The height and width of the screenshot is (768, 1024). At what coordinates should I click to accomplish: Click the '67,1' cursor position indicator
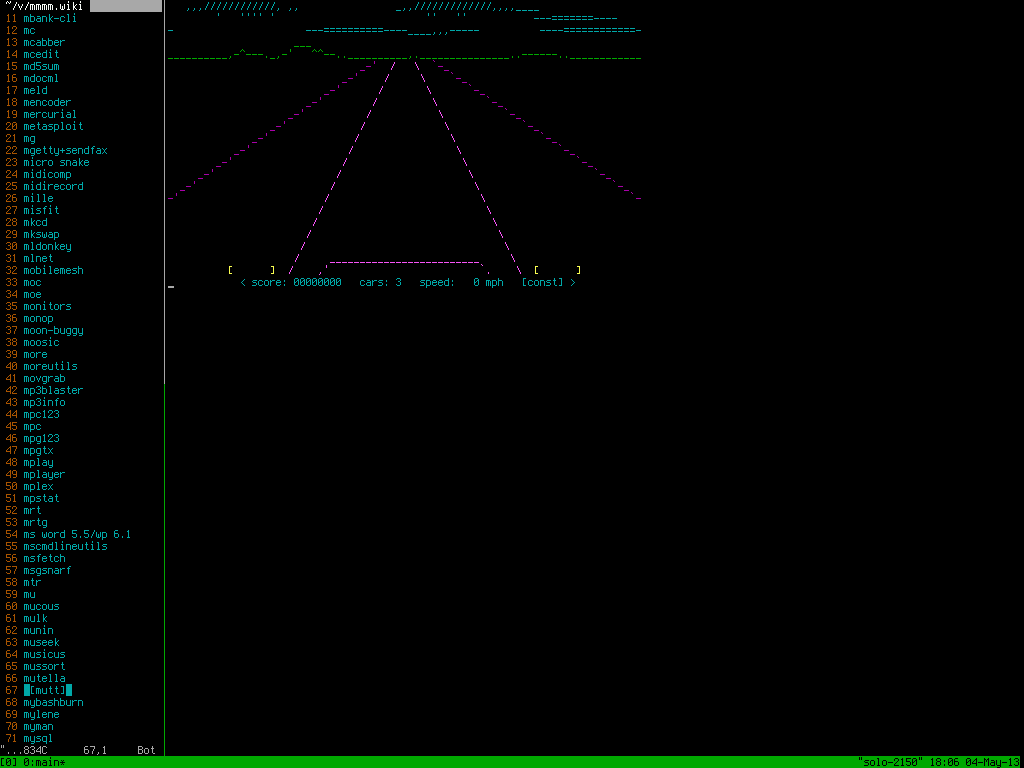95,750
